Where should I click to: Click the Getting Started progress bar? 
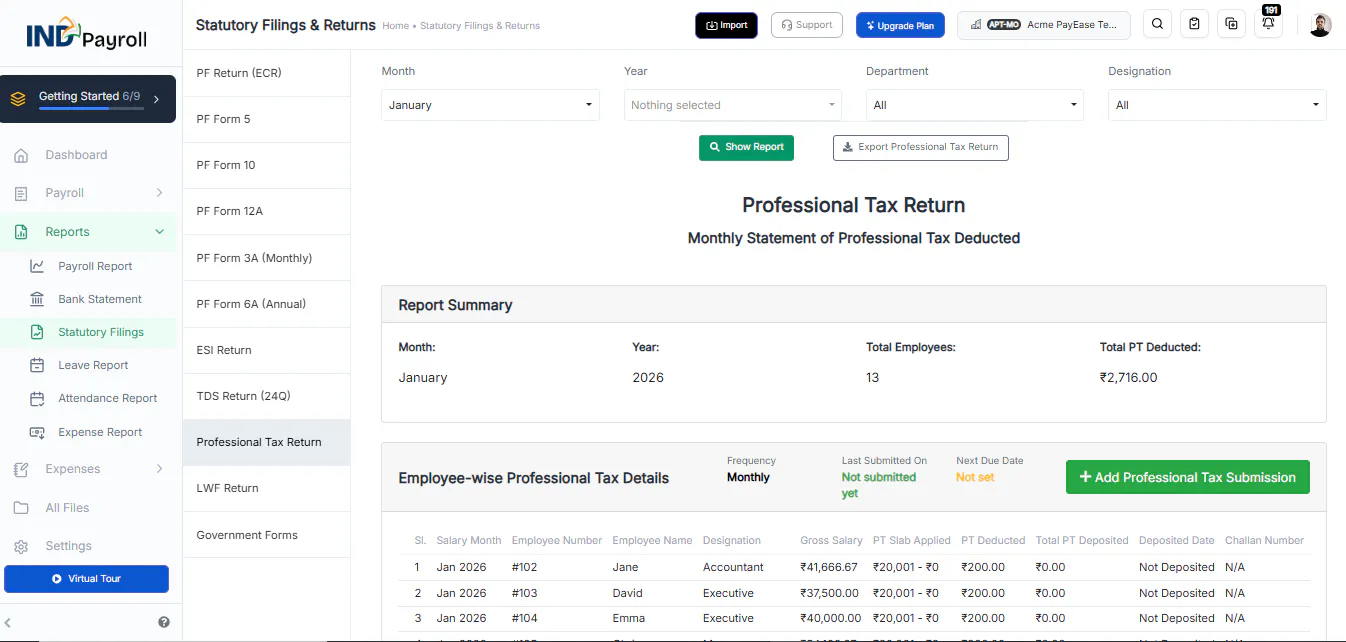click(x=90, y=108)
